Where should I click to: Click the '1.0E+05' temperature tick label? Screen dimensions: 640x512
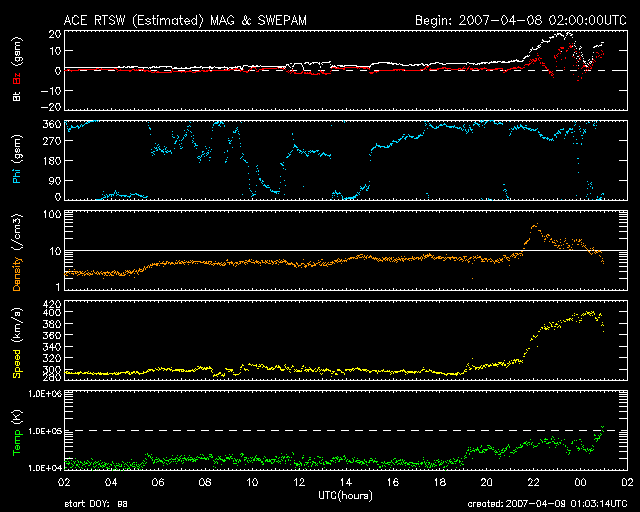point(45,431)
